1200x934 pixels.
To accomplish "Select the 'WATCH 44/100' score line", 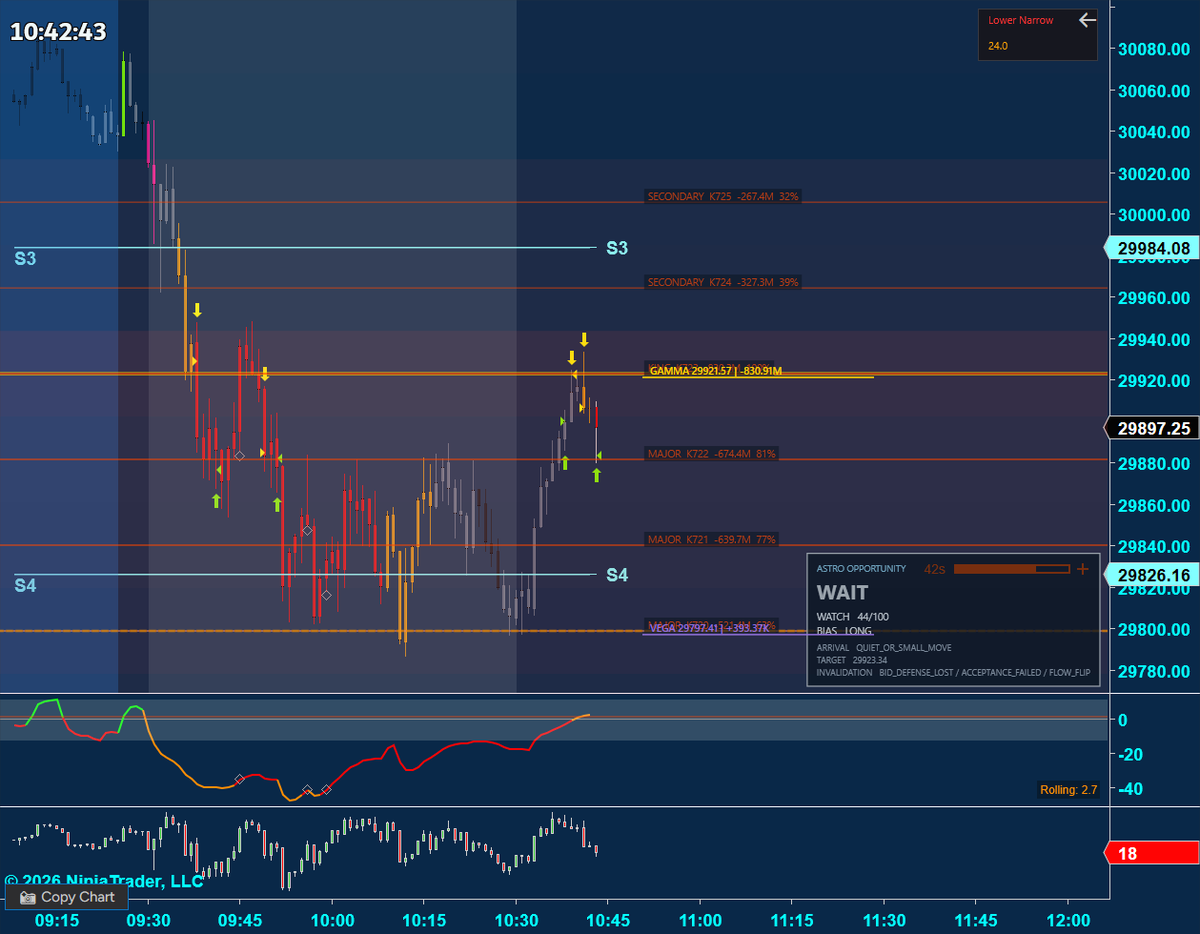I will click(x=852, y=616).
